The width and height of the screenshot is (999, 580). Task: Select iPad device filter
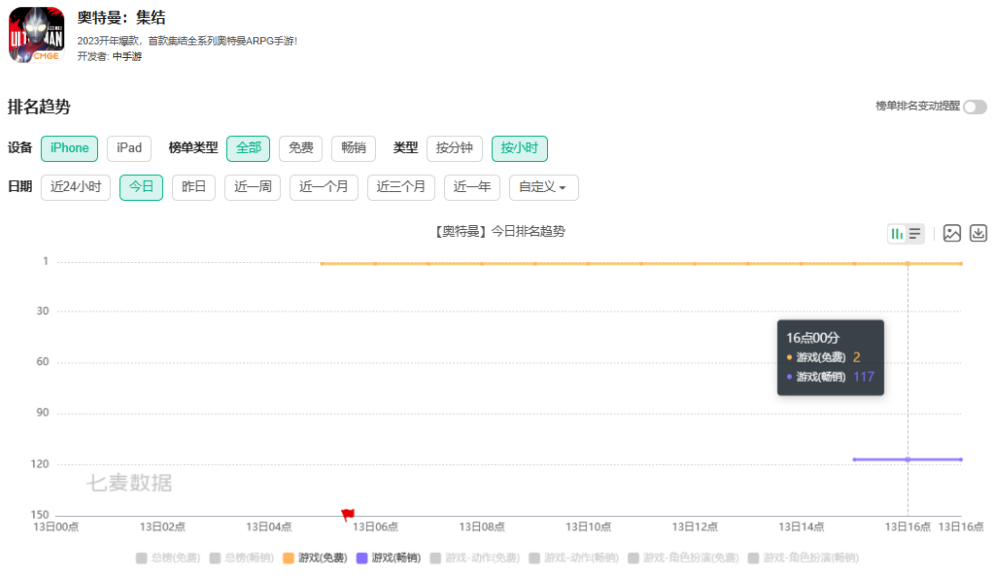(129, 149)
